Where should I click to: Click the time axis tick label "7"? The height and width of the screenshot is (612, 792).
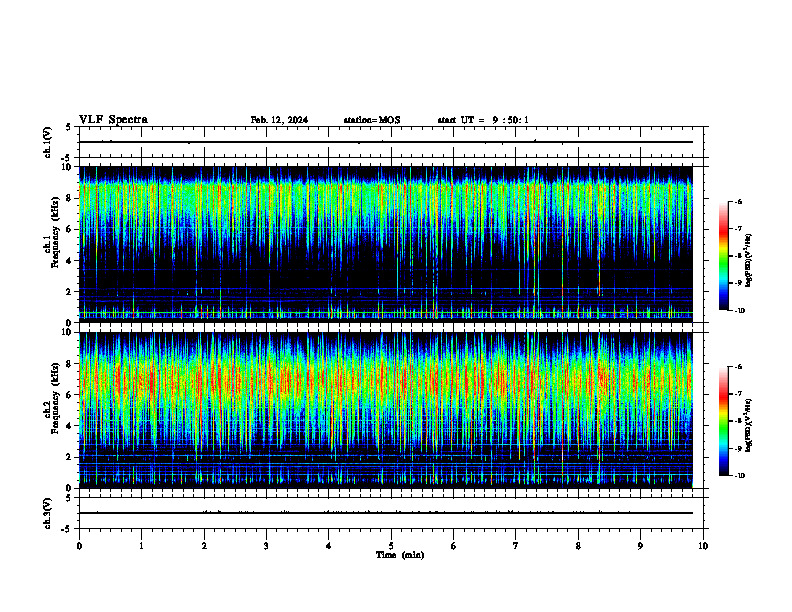pos(516,546)
